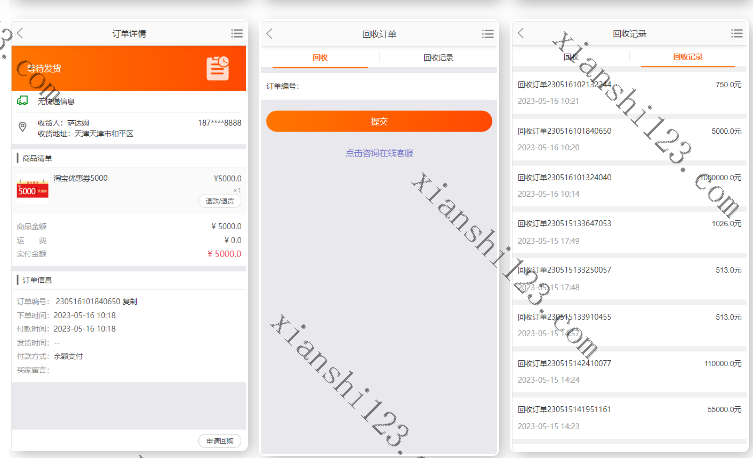
Task: Click the 退款/退货 button
Action: [219, 201]
